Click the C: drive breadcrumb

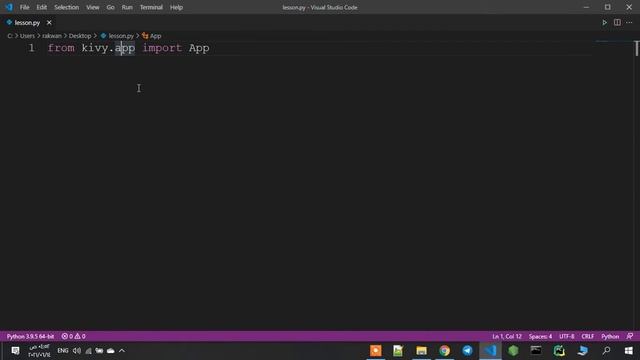(x=10, y=36)
